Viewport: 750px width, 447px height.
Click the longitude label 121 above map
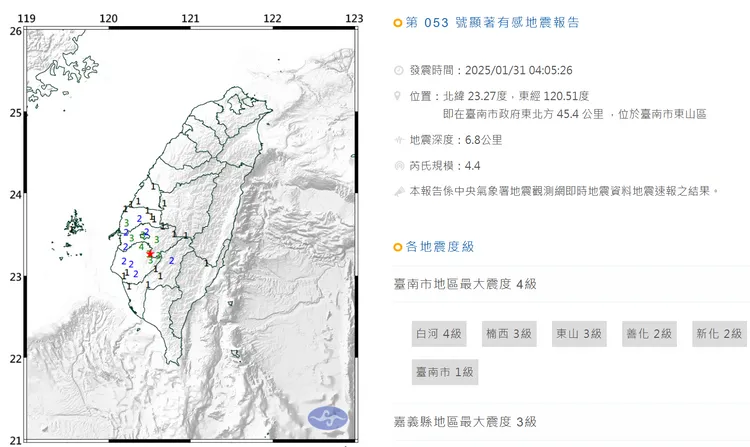(x=190, y=18)
